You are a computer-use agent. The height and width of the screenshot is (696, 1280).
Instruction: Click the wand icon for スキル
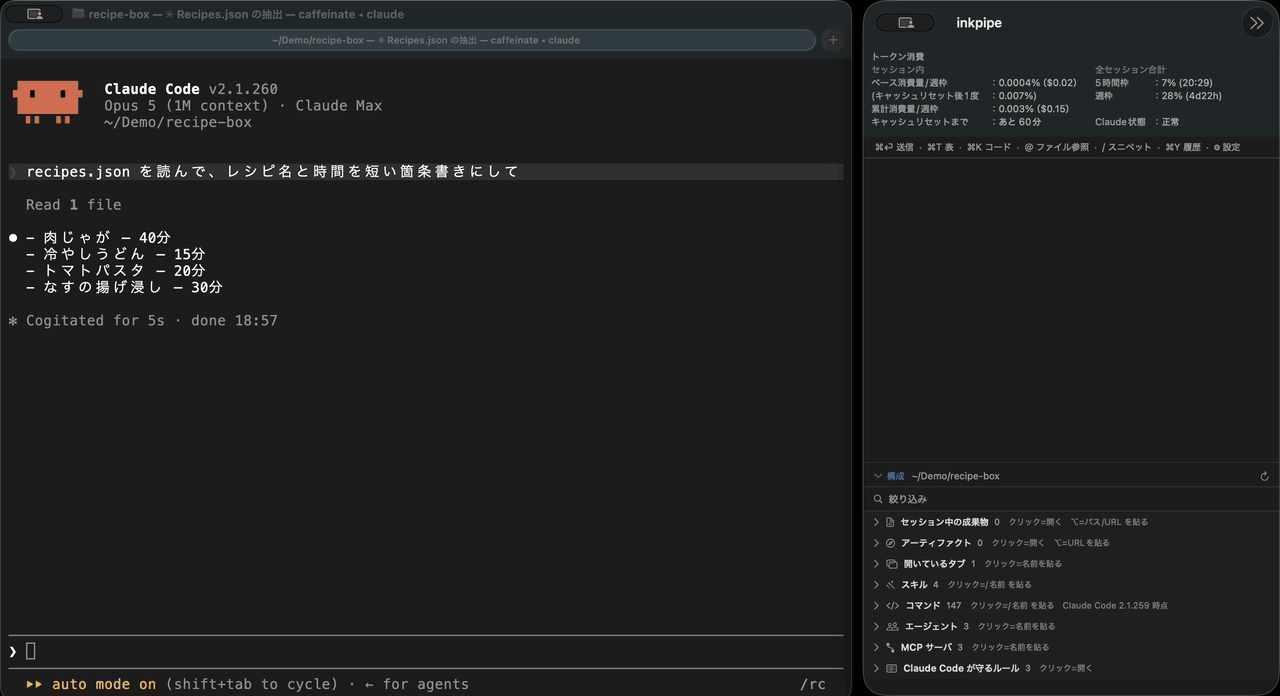coord(890,585)
